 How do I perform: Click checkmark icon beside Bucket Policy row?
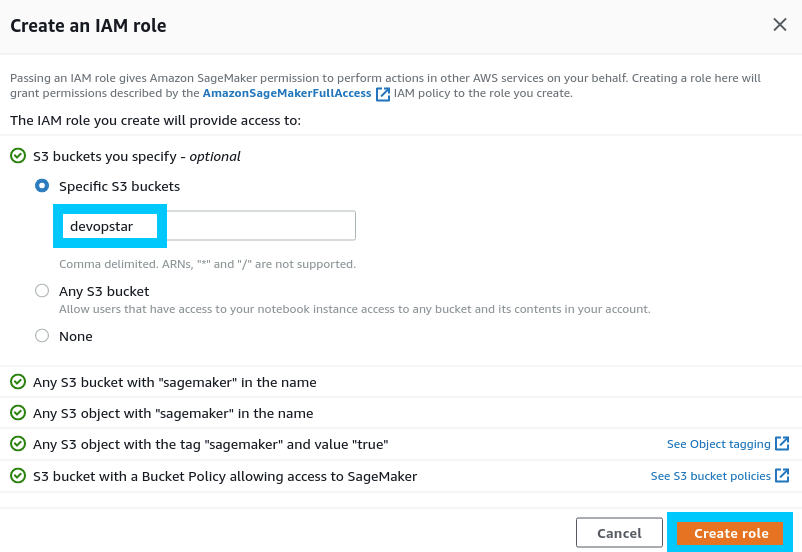tap(17, 476)
